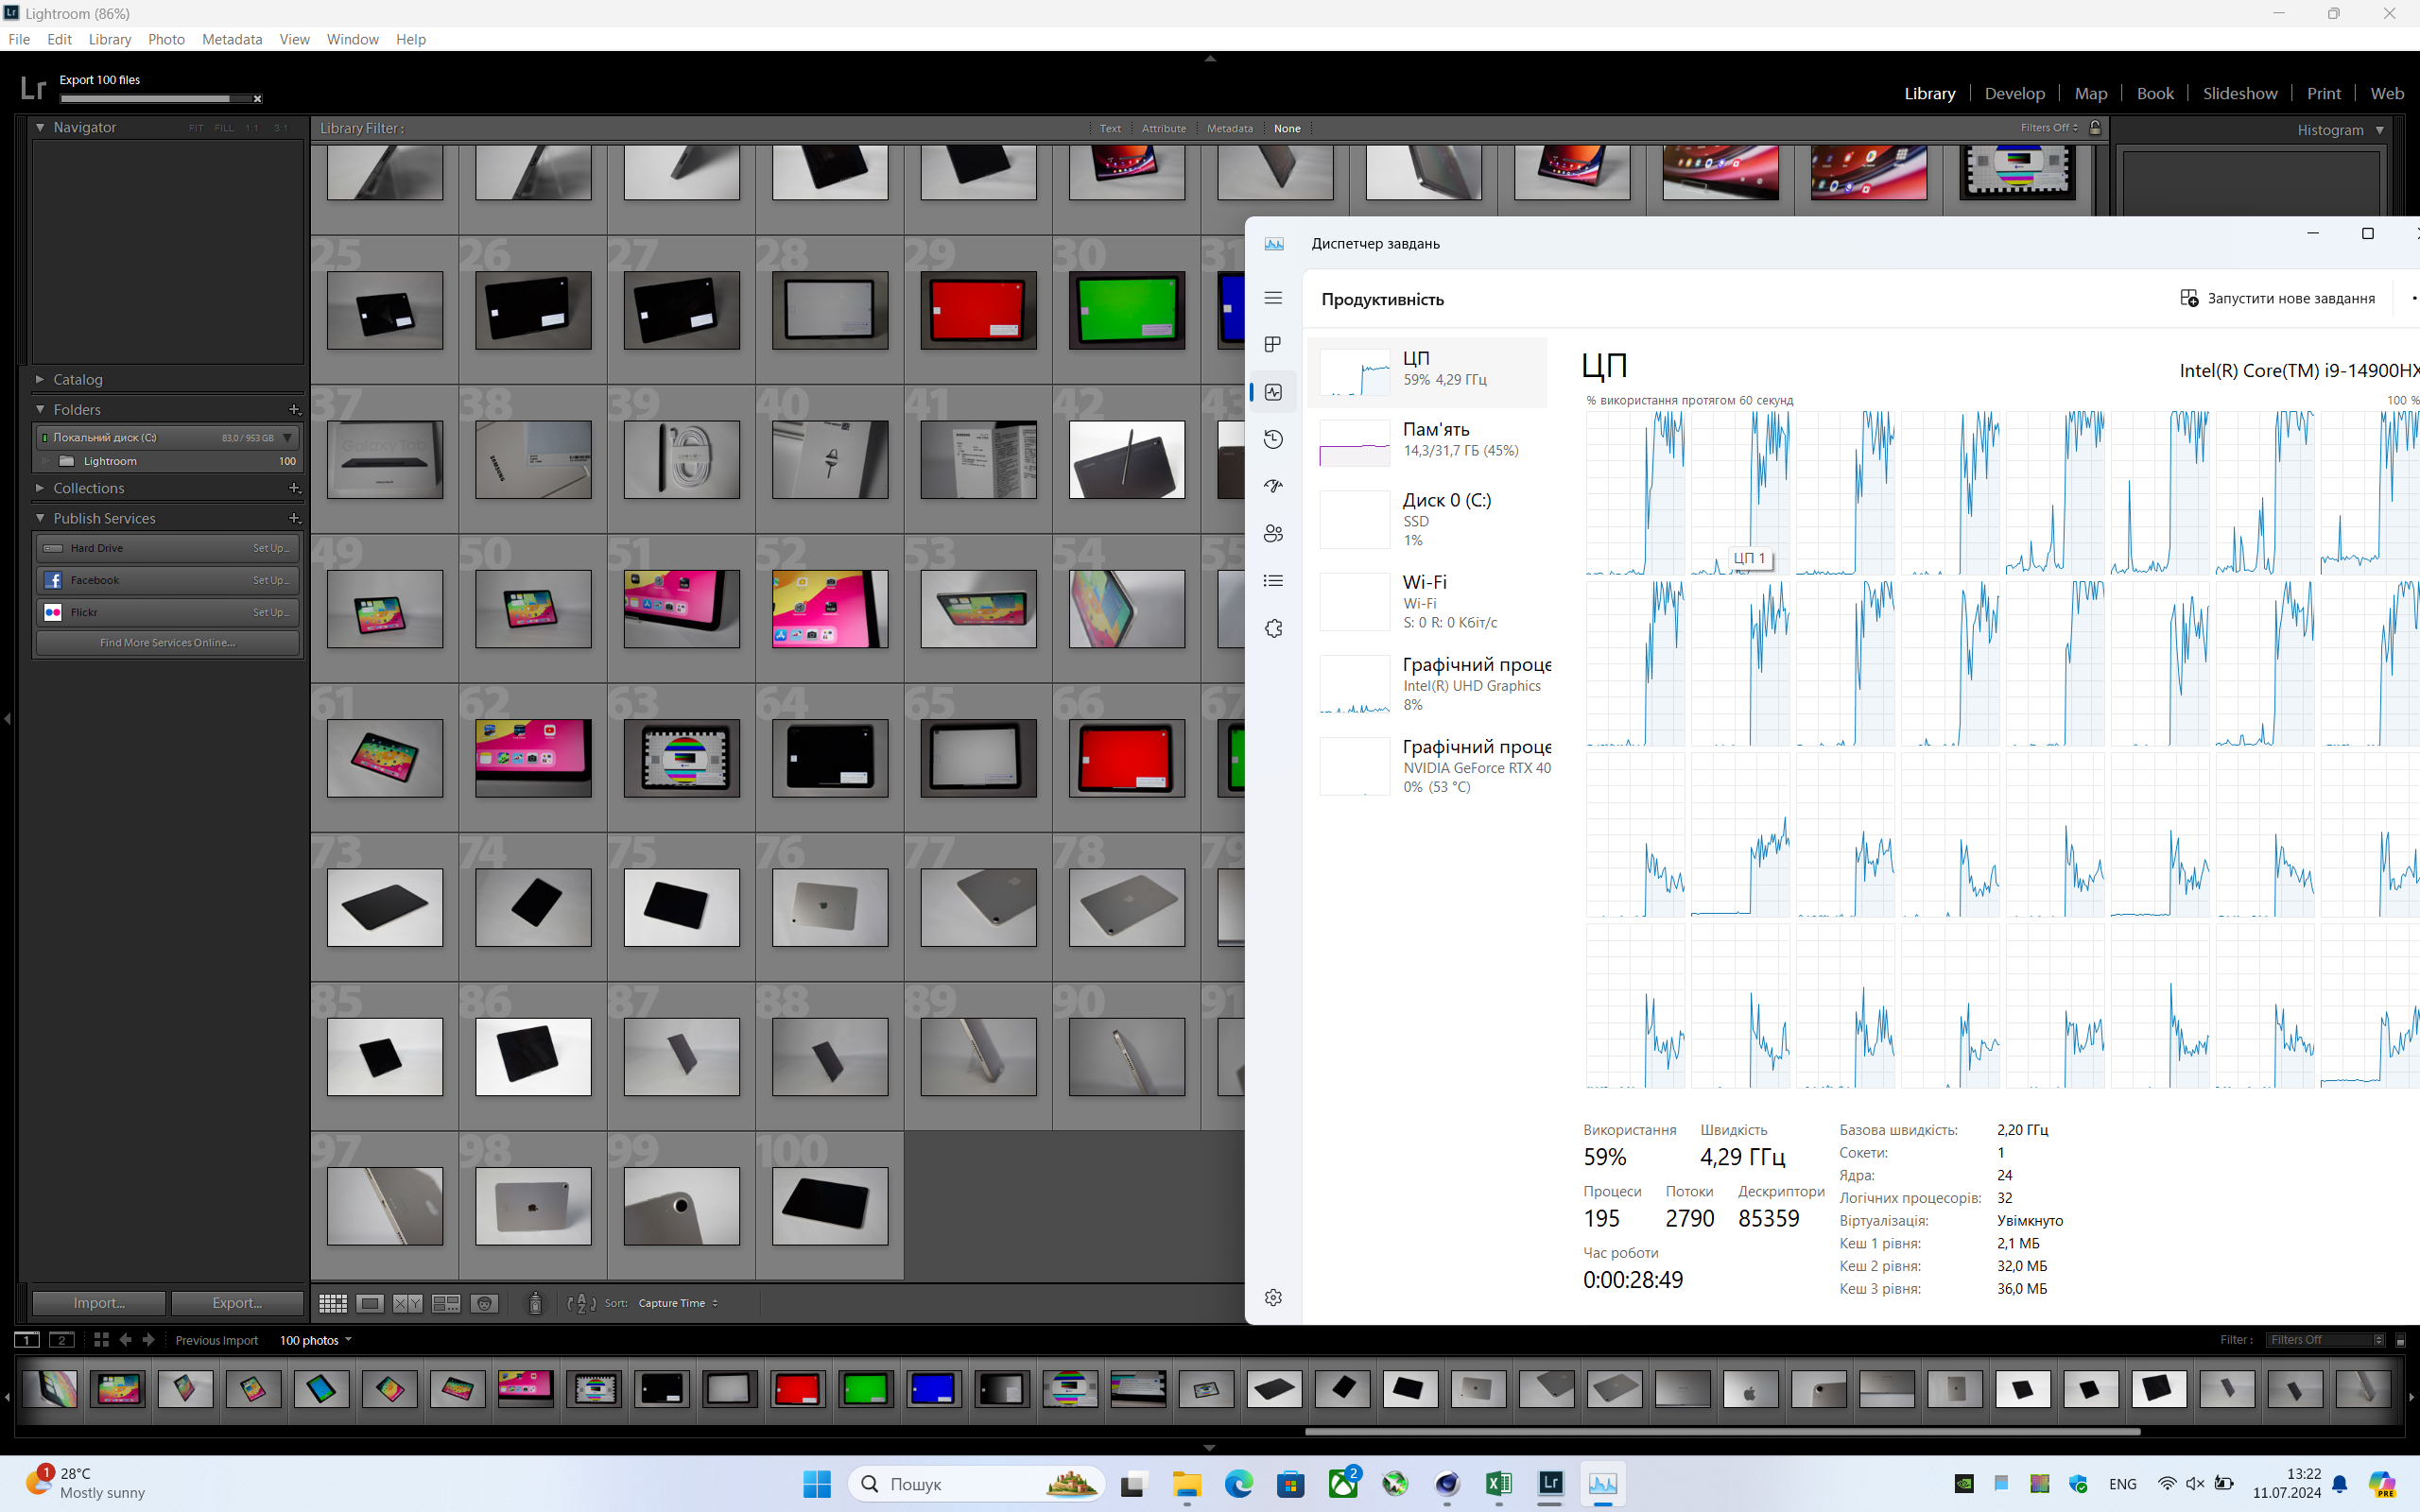Open the File menu
Screen dimensions: 2420x1512
(19, 39)
